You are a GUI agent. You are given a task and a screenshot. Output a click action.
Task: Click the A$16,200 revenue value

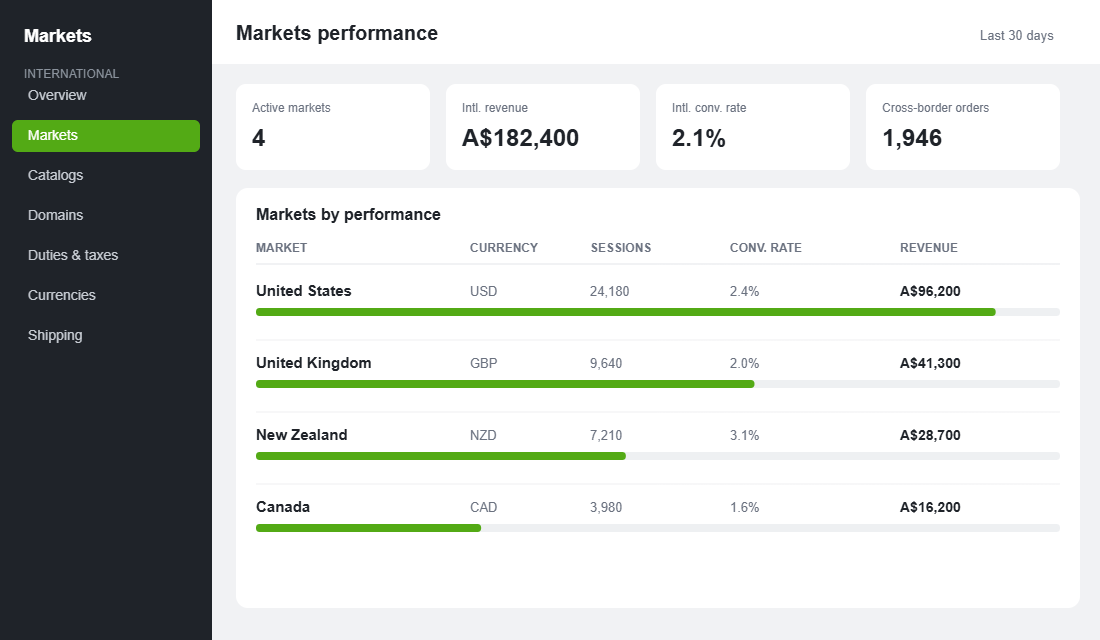point(930,507)
